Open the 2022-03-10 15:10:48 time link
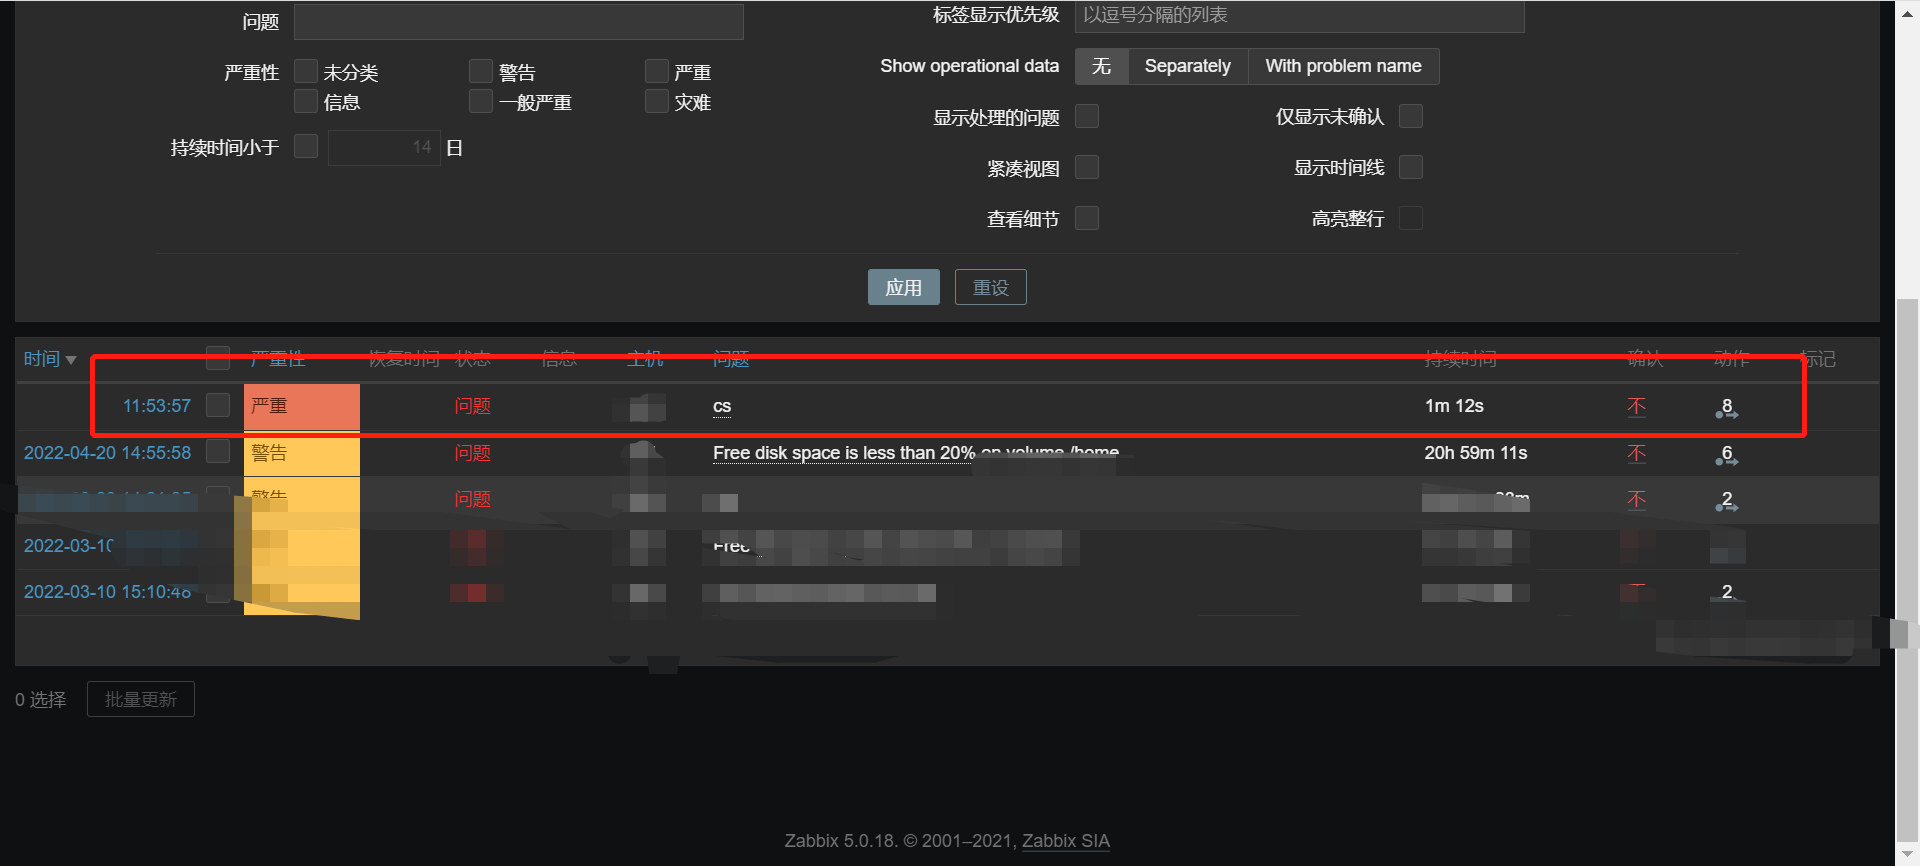 tap(107, 592)
